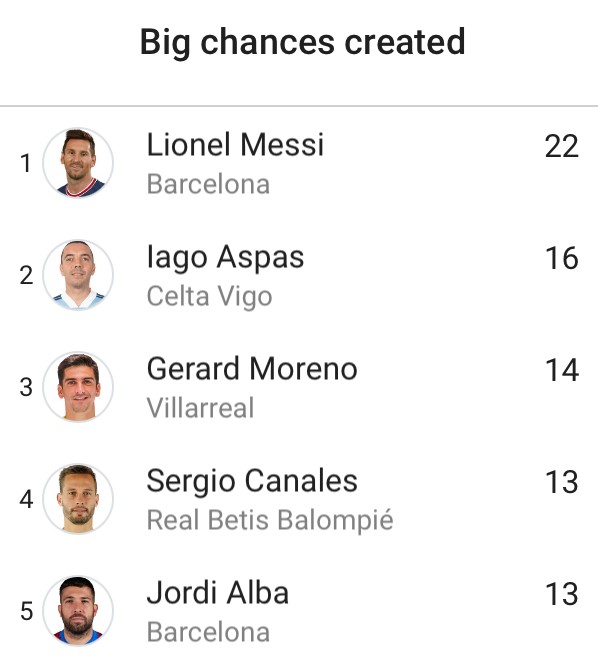The width and height of the screenshot is (598, 667).
Task: Click Messi's 22 chances value
Action: [x=561, y=146]
